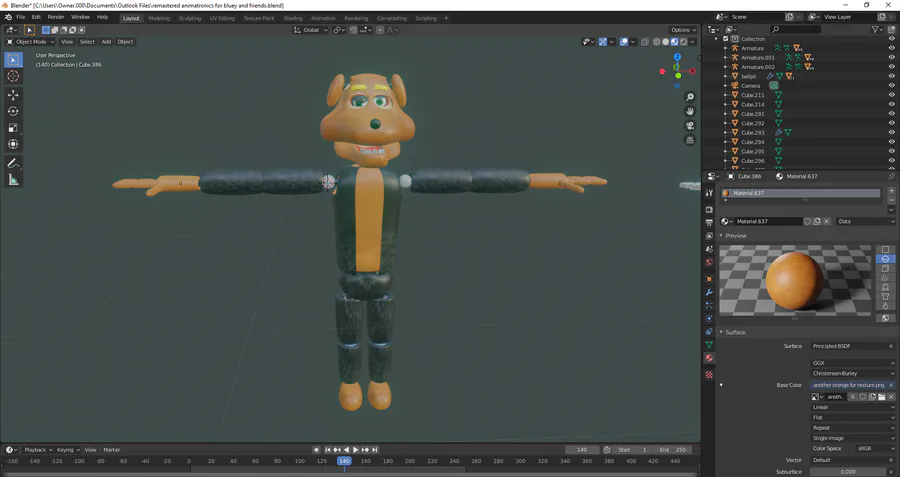Switch to the Shading workspace tab
This screenshot has width=900, height=477.
293,18
